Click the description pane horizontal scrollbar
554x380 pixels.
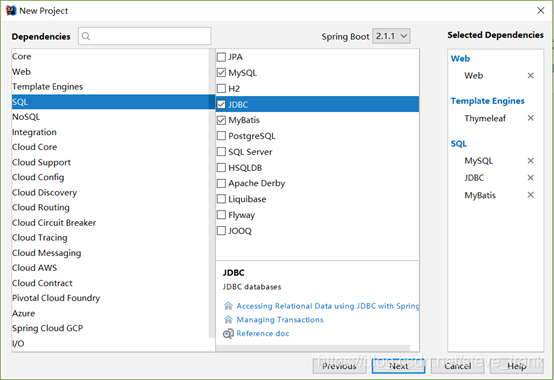tap(313, 348)
